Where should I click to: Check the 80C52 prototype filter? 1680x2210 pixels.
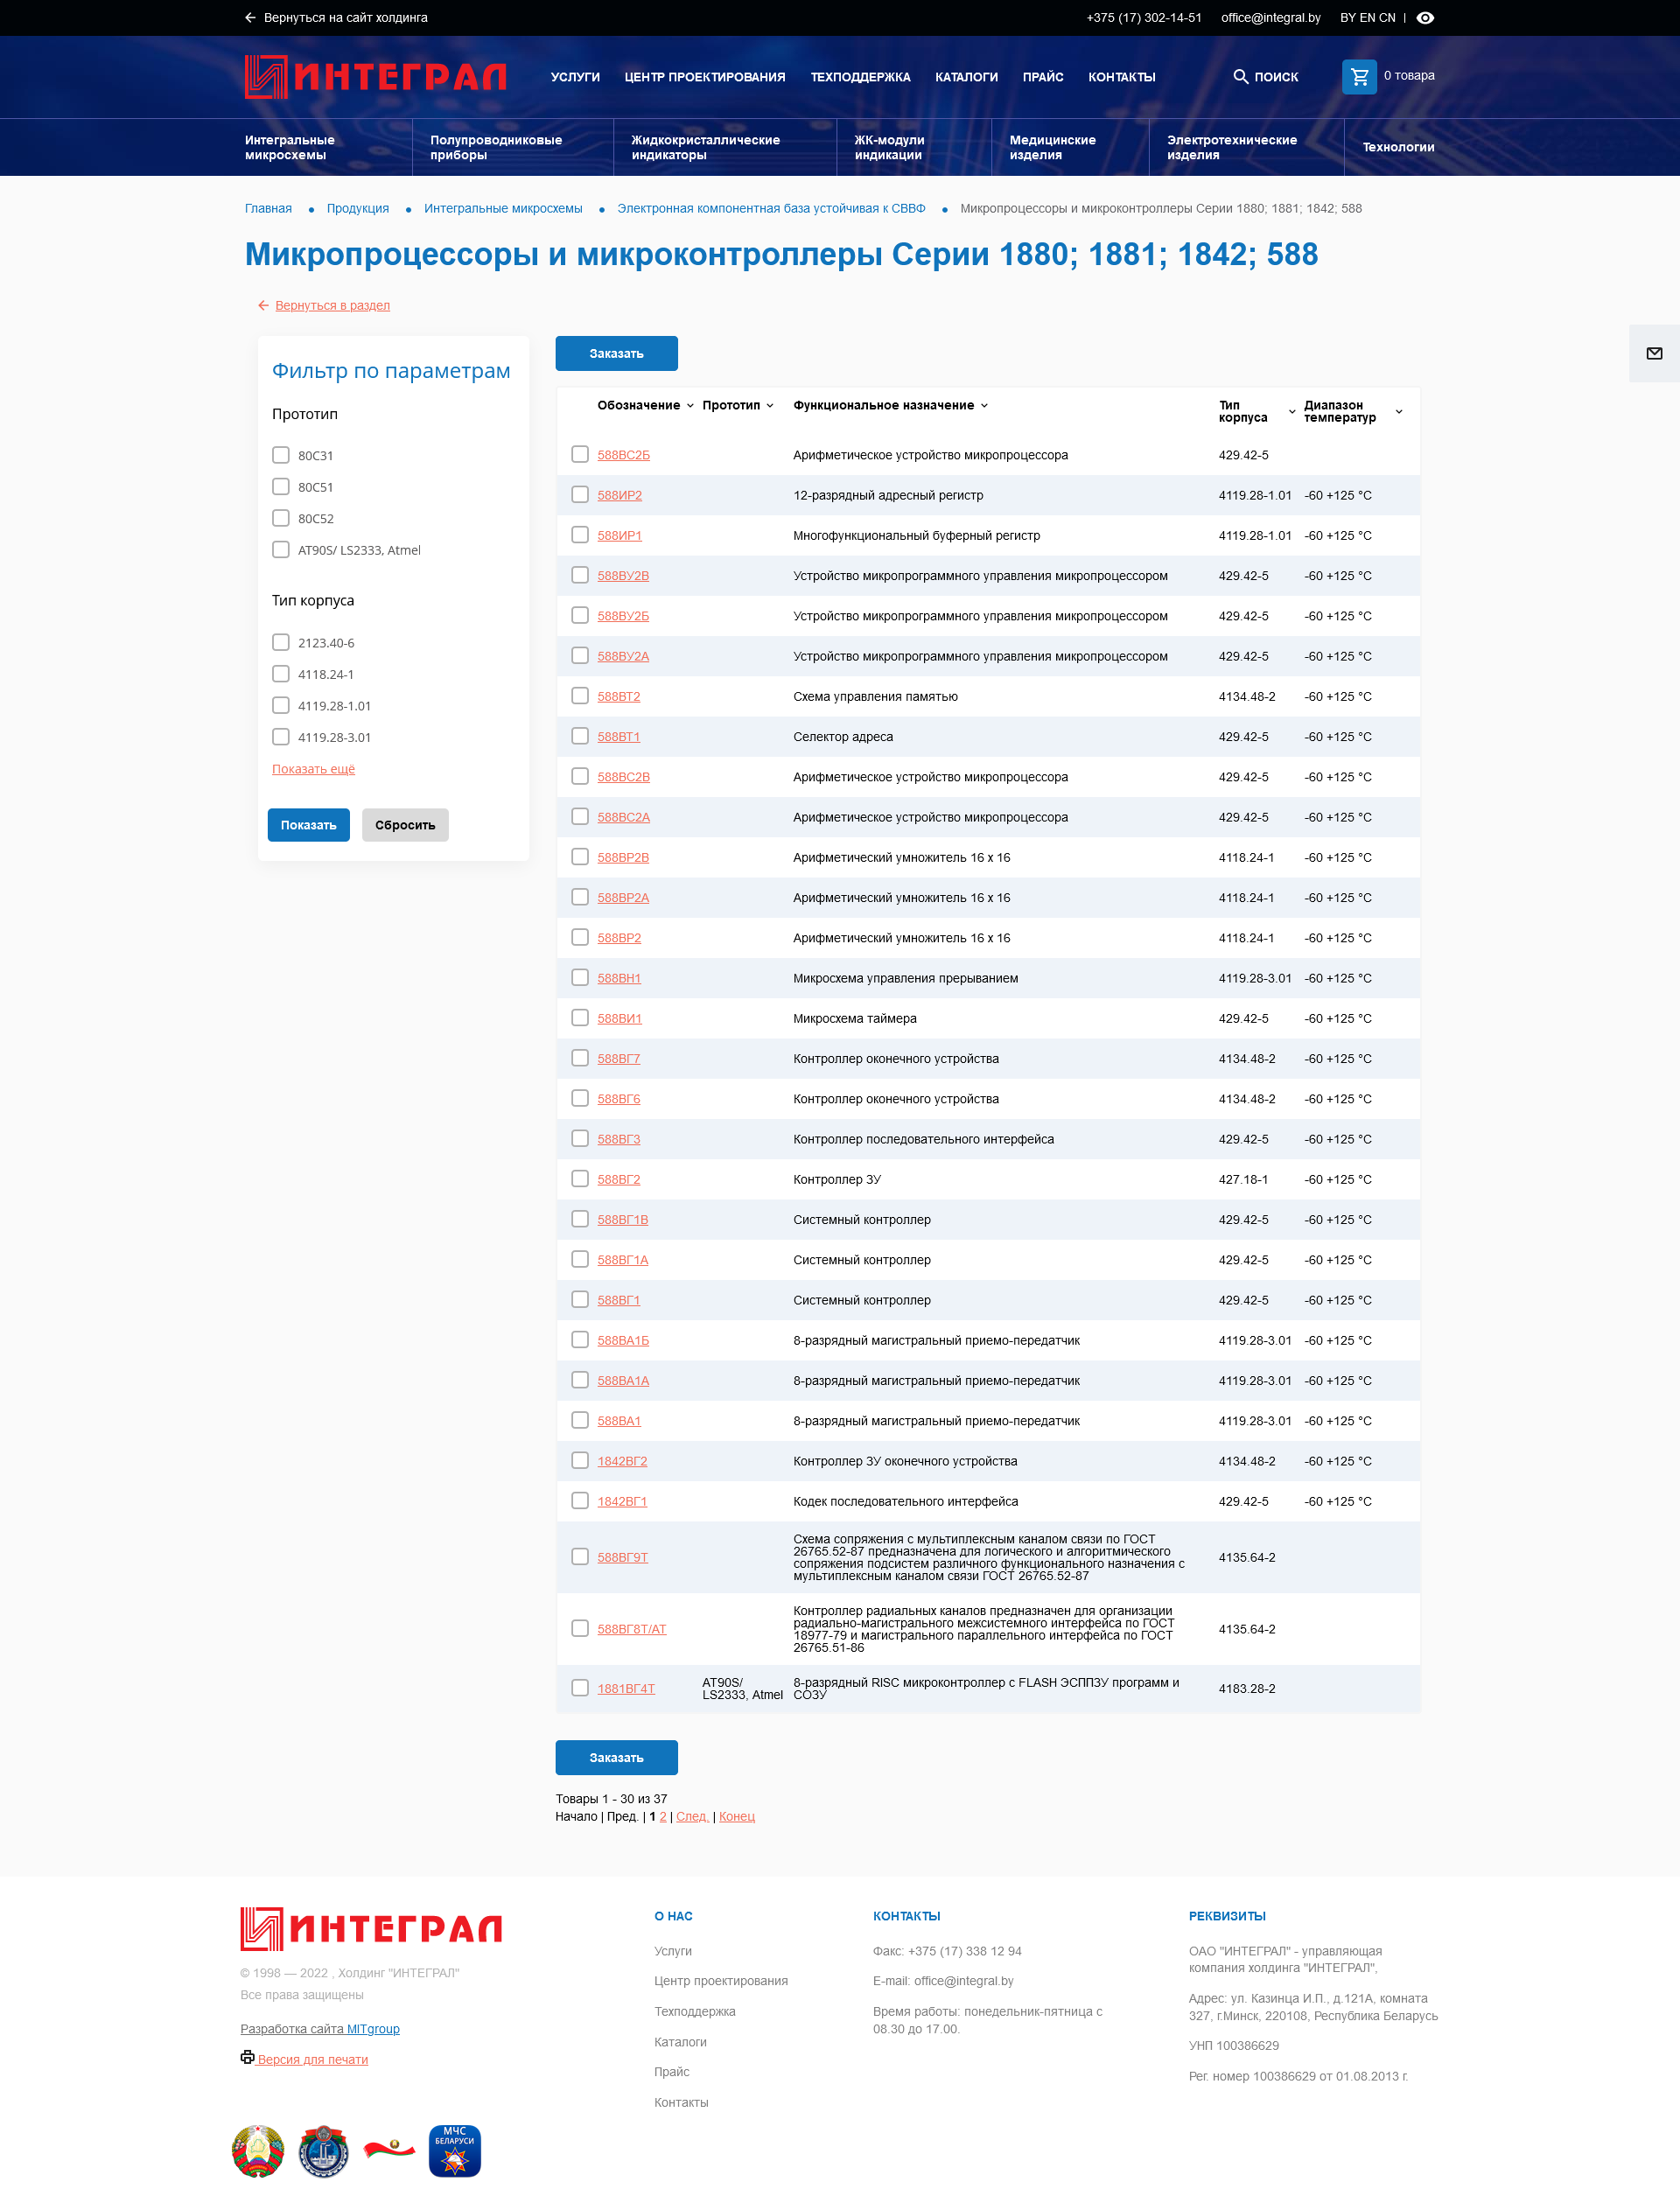(x=281, y=518)
